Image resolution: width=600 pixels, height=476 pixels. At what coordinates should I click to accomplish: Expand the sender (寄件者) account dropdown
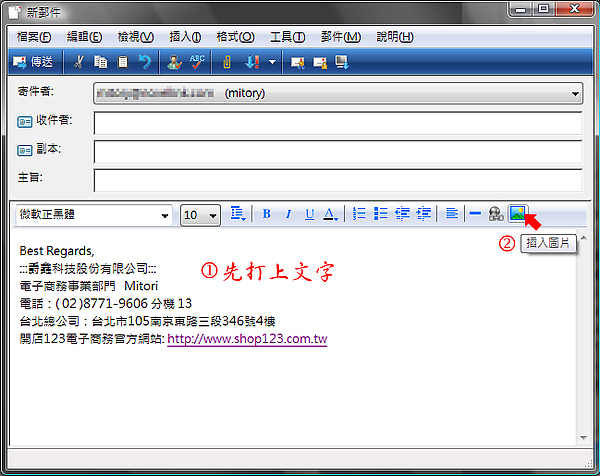coord(575,93)
